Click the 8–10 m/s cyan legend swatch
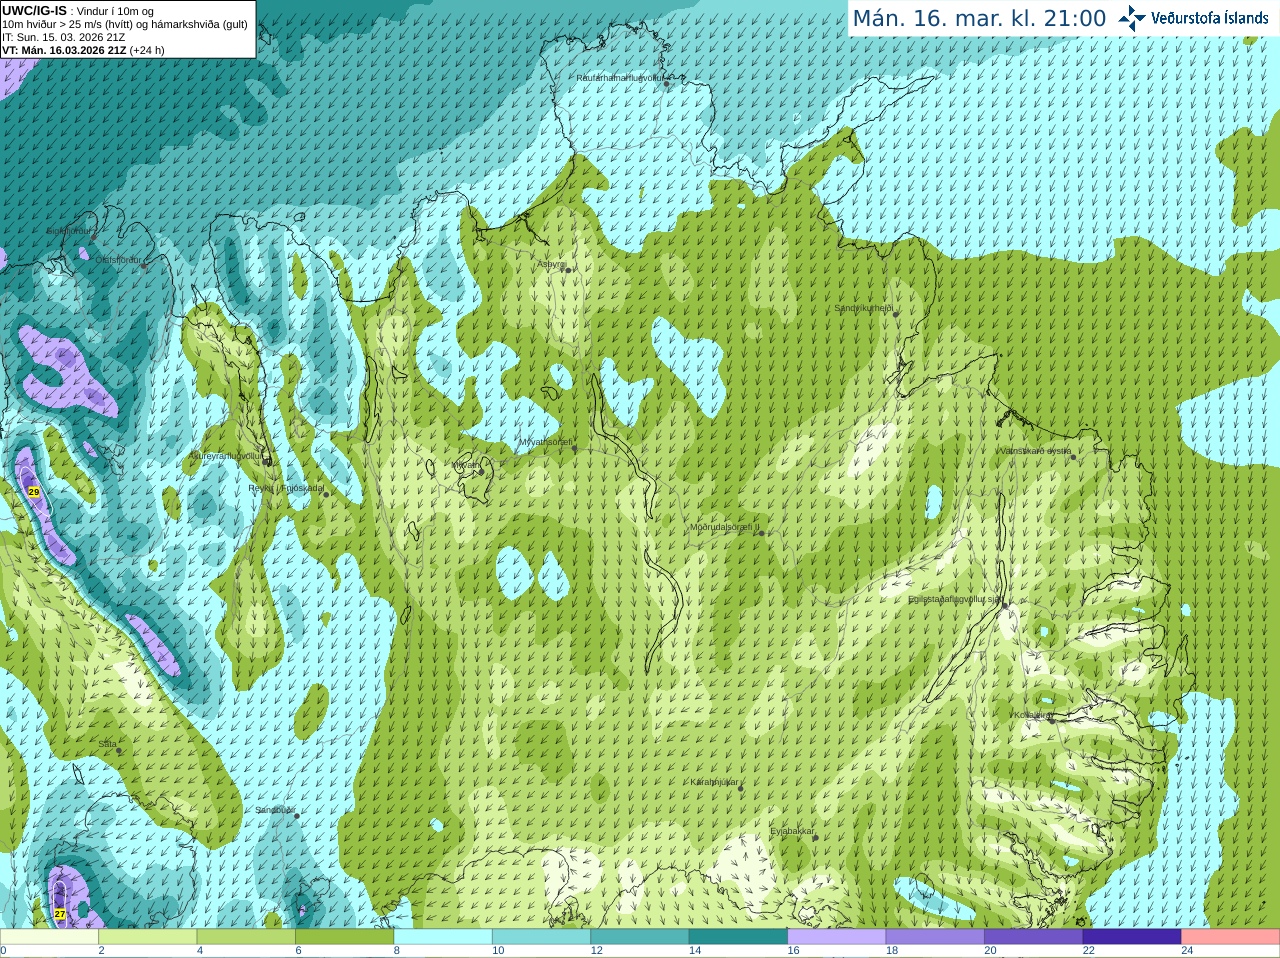Viewport: 1280px width, 958px height. pyautogui.click(x=443, y=937)
